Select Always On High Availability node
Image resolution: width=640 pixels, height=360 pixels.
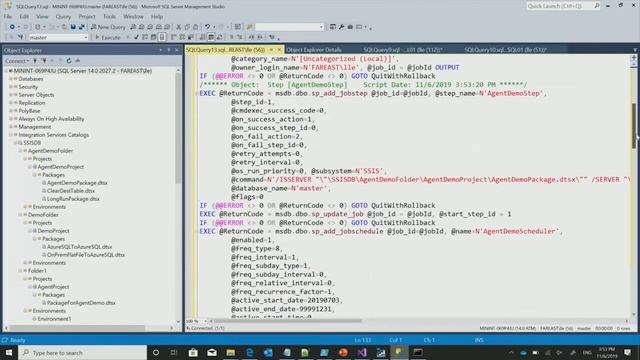(51, 119)
